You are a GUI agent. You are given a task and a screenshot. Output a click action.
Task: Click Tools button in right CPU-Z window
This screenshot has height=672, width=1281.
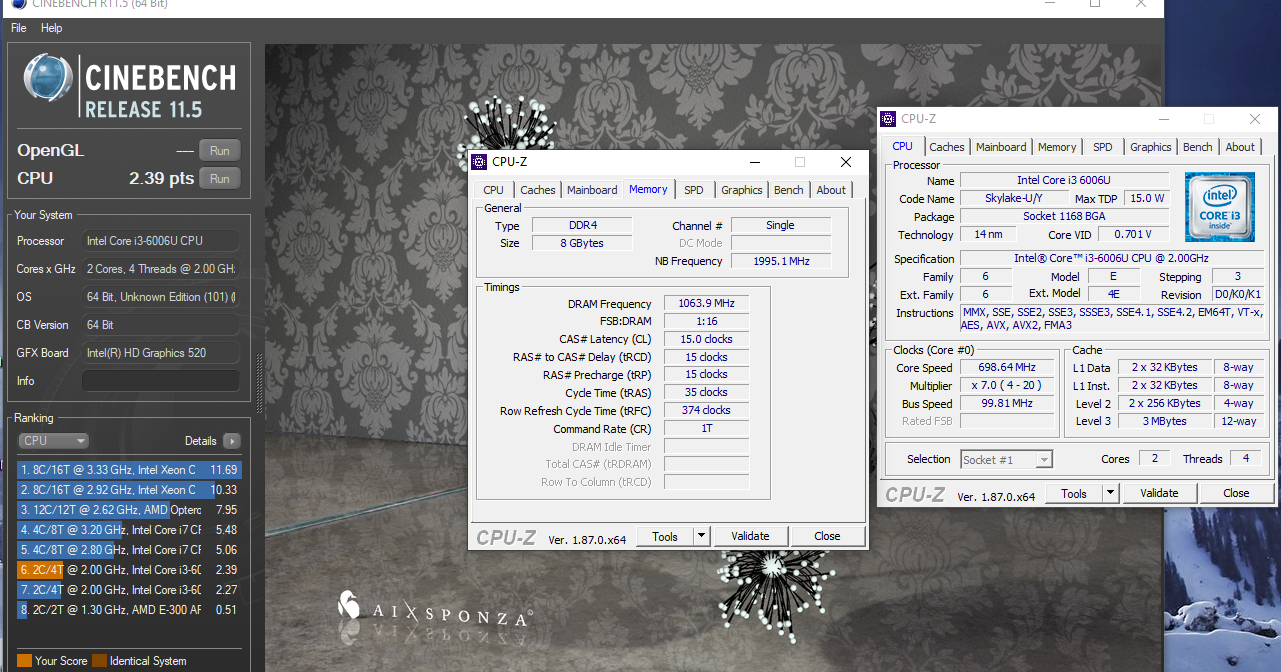point(1074,494)
